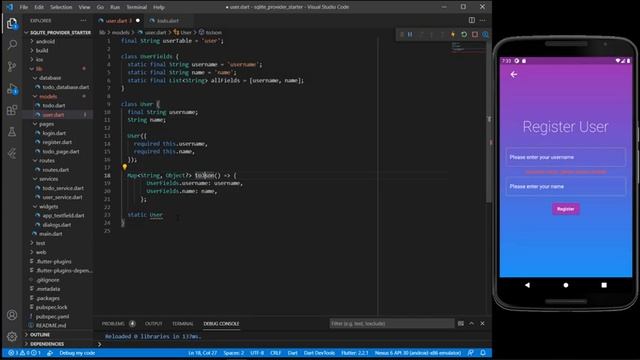640x360 pixels.
Task: Tap the Register button in emulator
Action: coord(566,209)
